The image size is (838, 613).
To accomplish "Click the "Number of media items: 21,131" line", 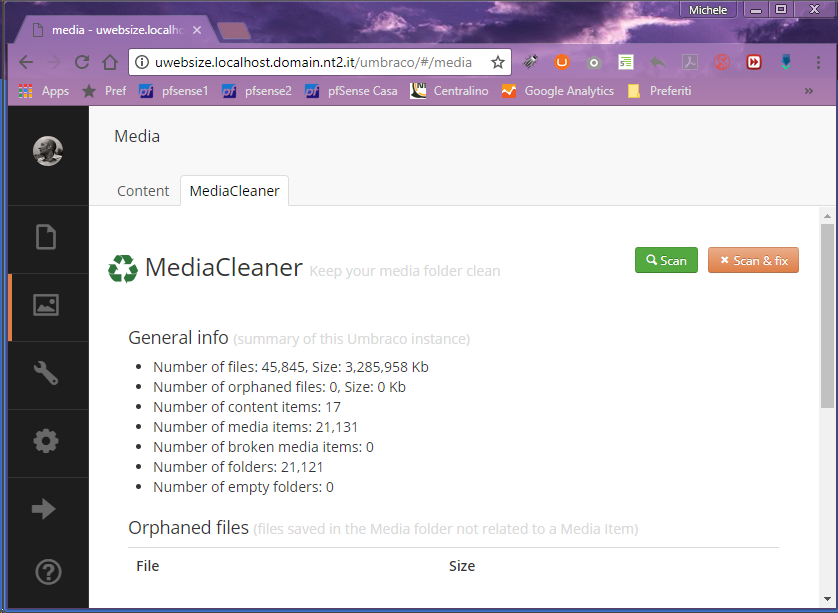I will coord(255,426).
